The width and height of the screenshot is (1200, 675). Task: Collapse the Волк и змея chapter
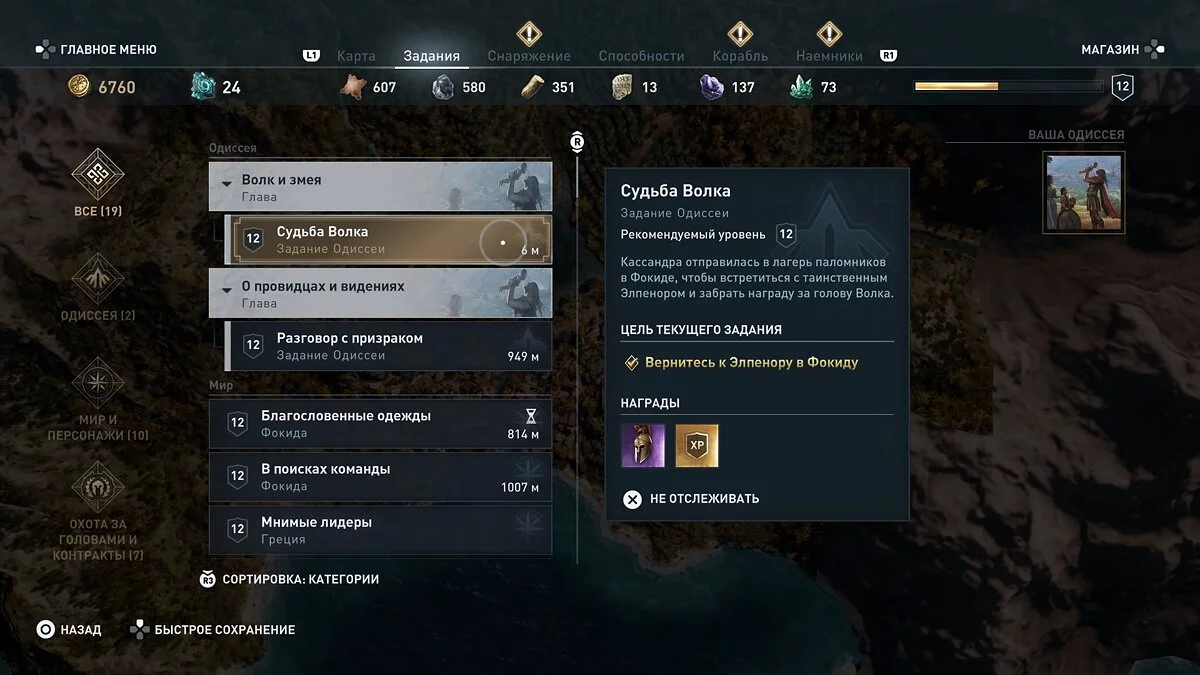[380, 187]
